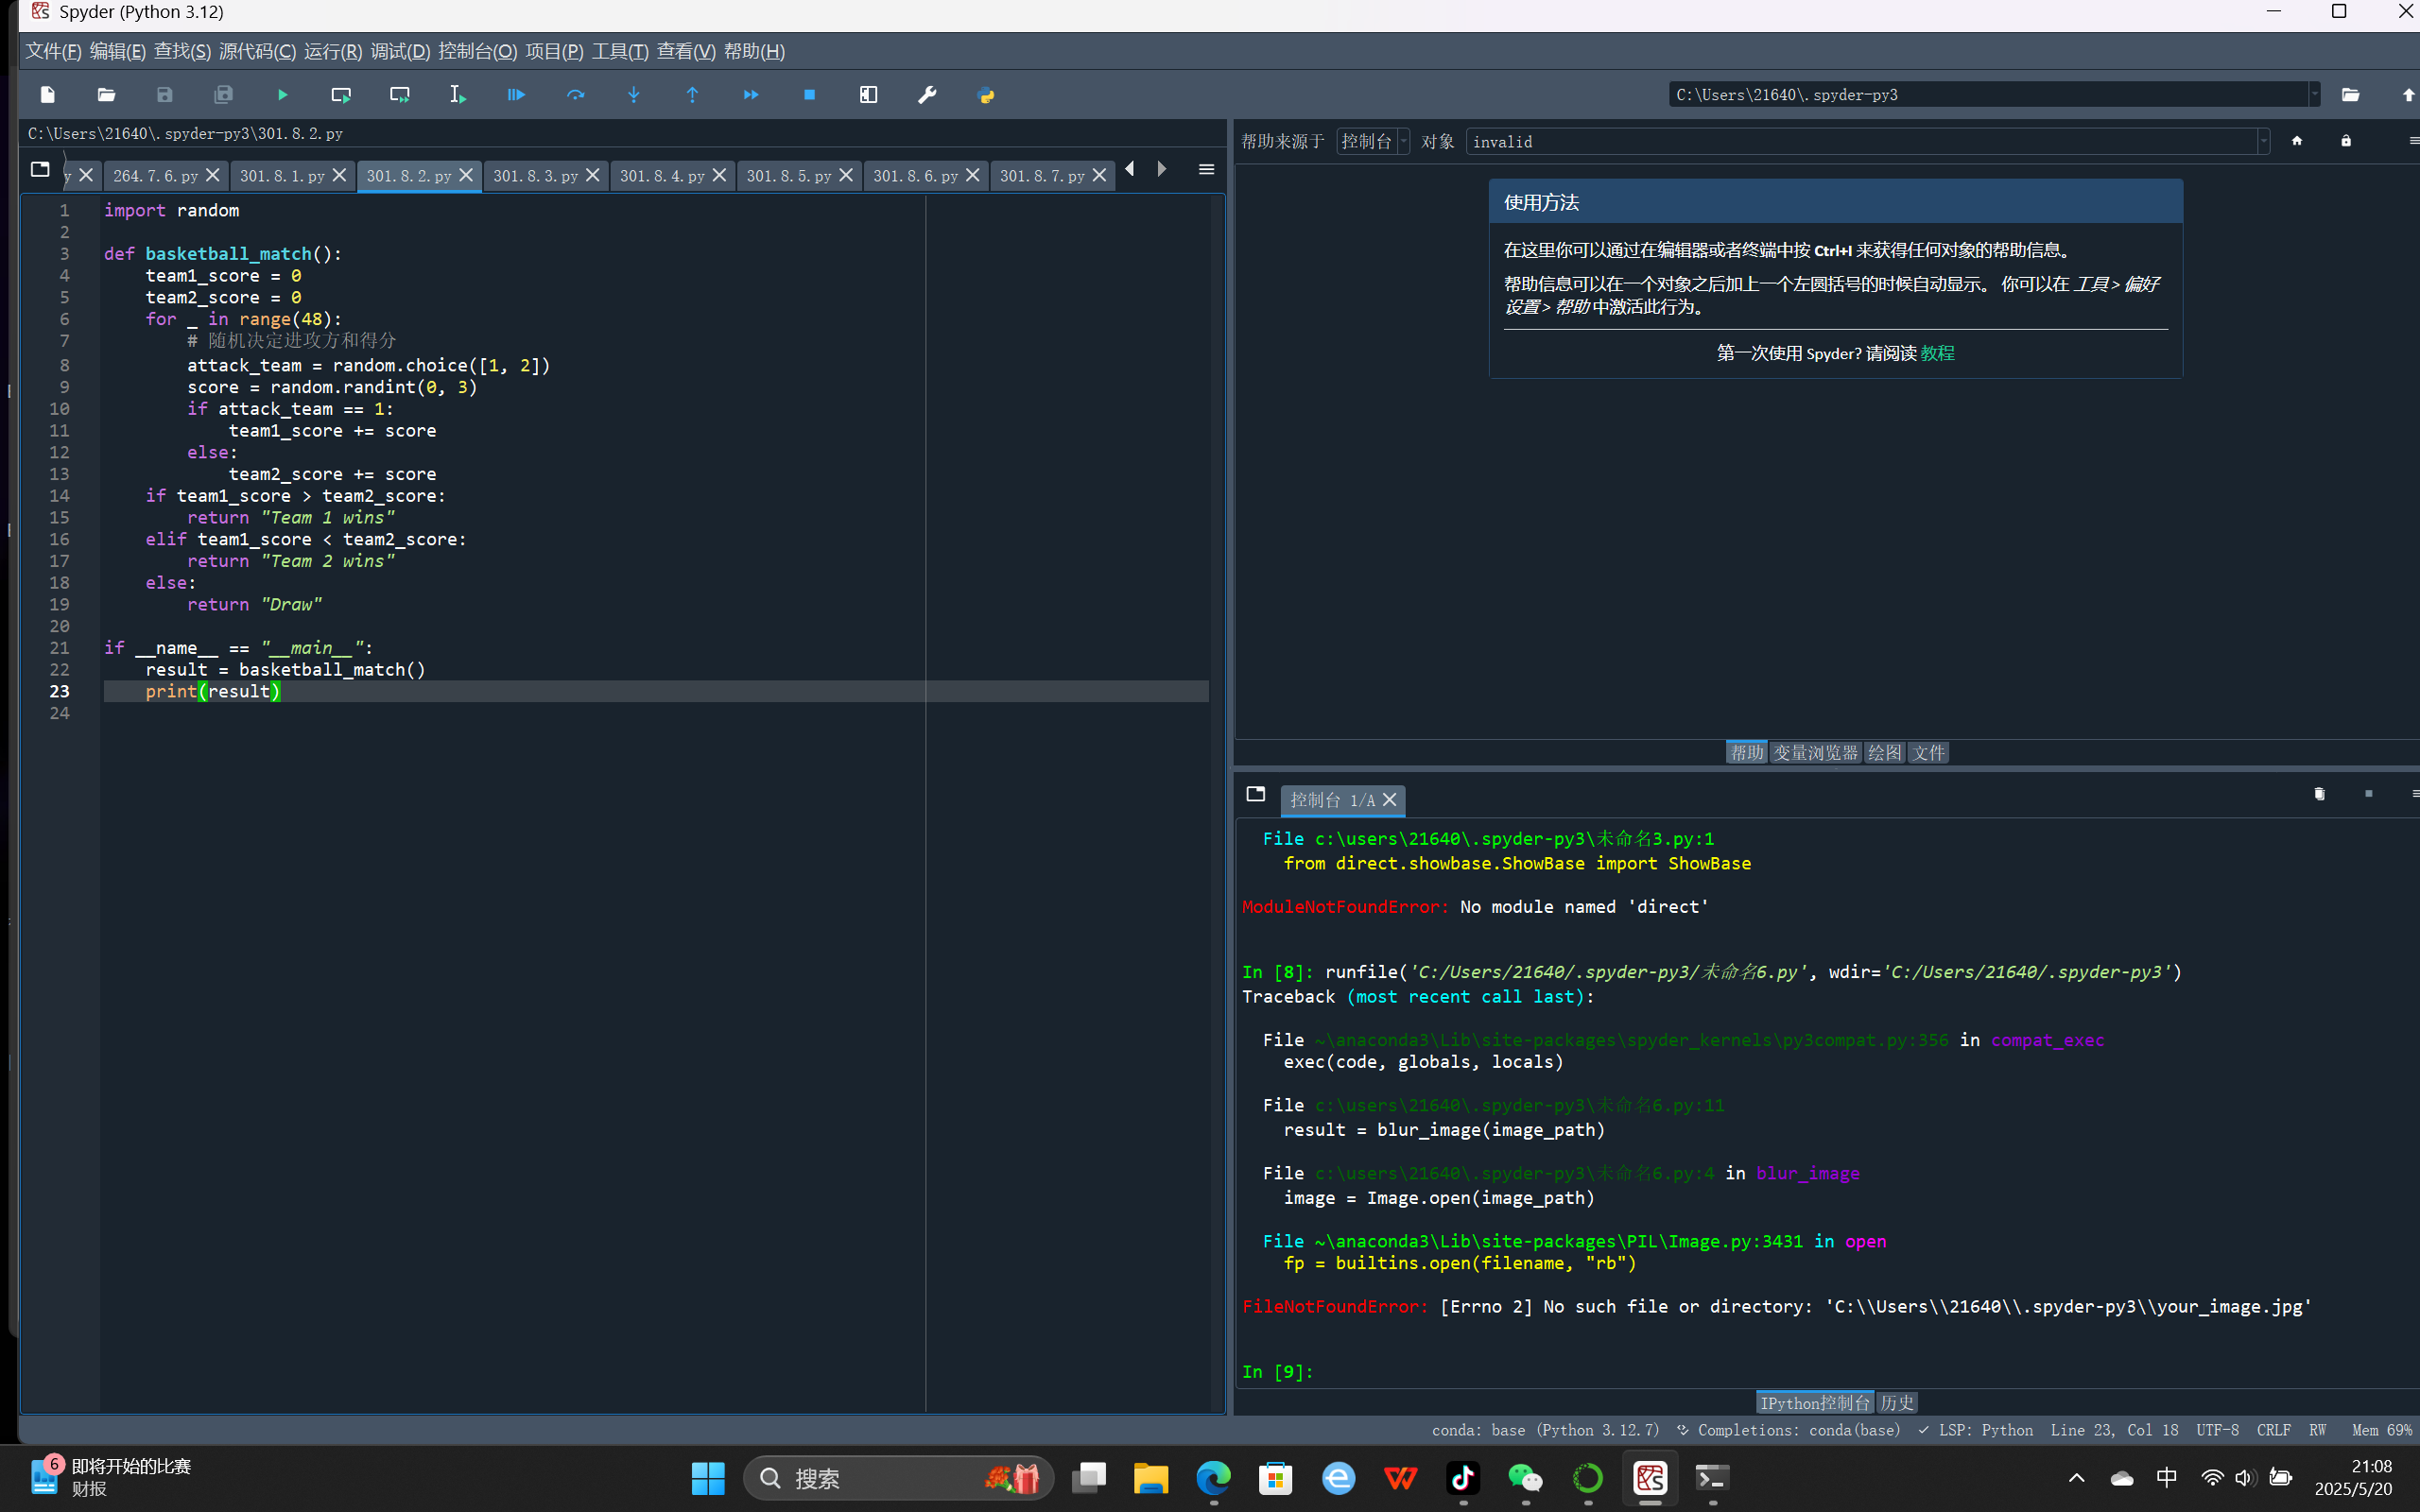This screenshot has width=2420, height=1512.
Task: Click the Run current cell toolbar icon
Action: (341, 95)
